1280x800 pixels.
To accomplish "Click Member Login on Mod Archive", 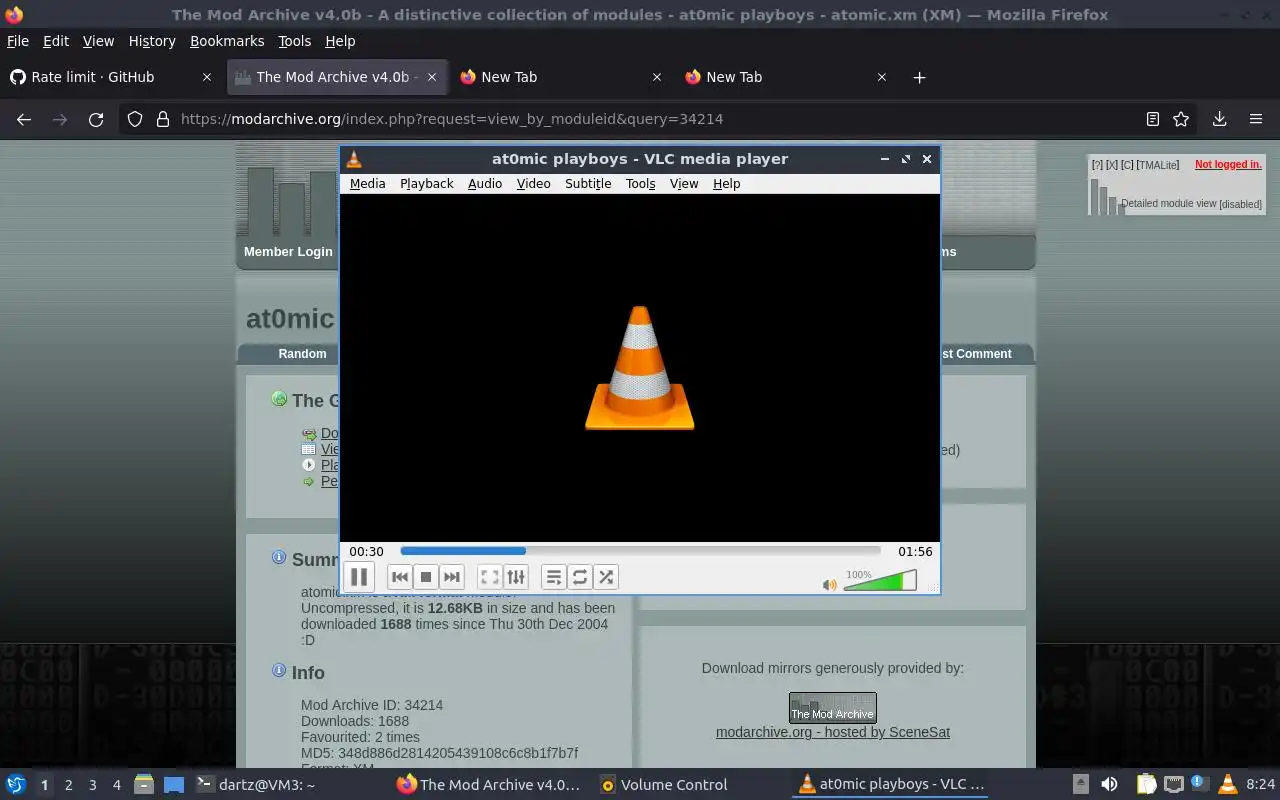I will [x=288, y=252].
